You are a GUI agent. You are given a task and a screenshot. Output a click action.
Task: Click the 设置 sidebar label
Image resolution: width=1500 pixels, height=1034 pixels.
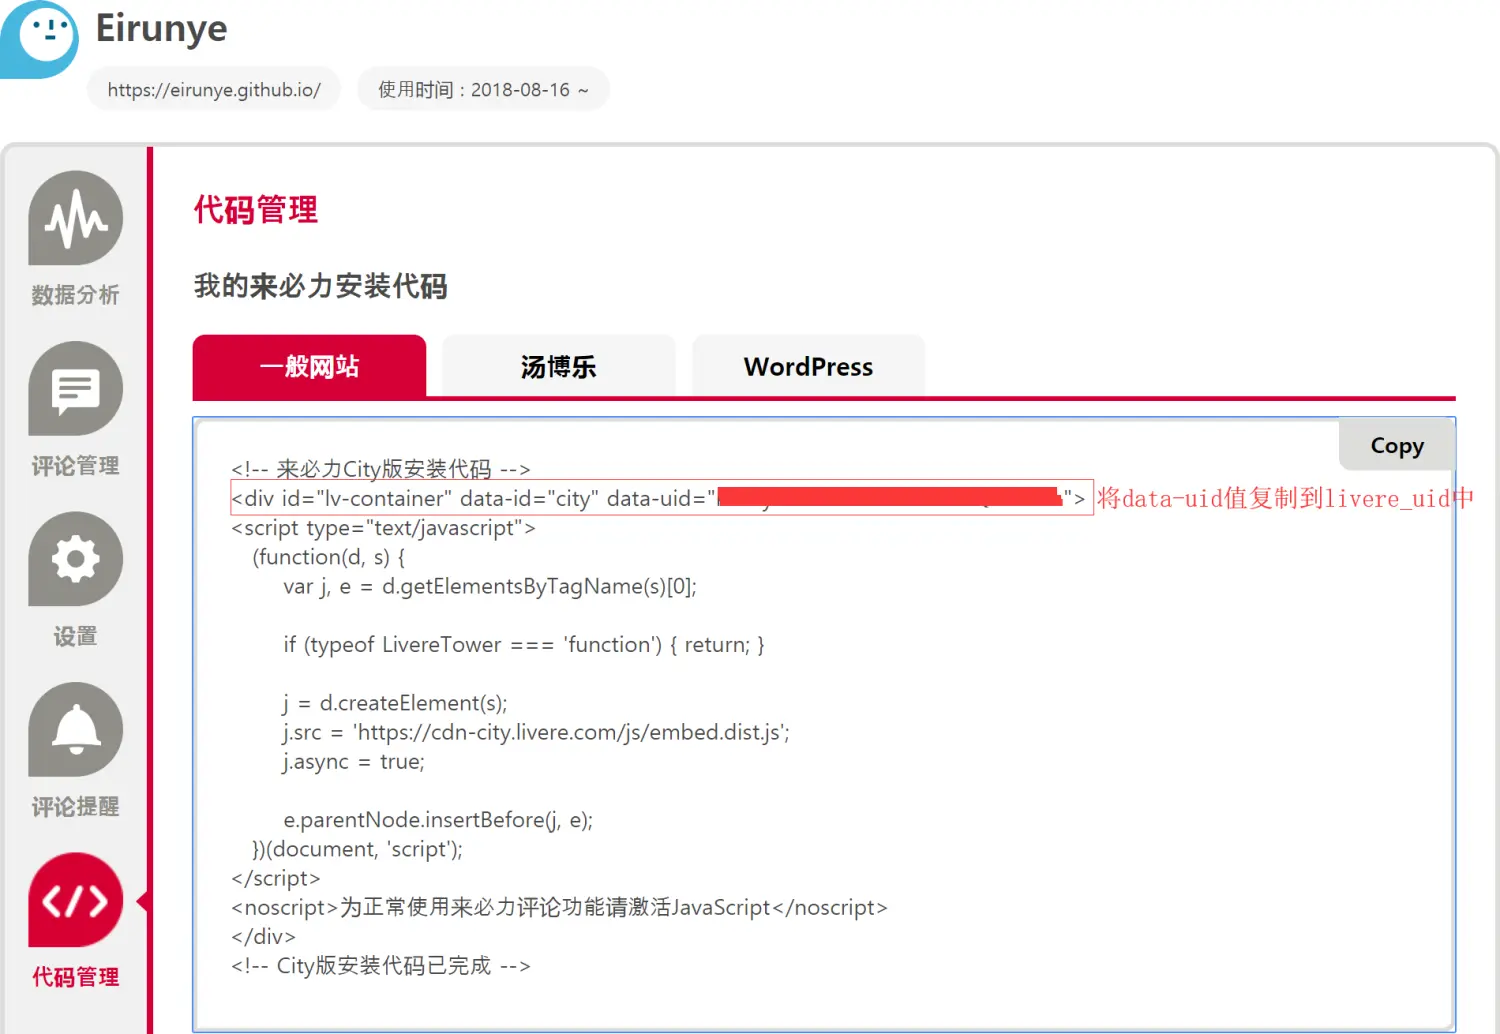point(75,636)
